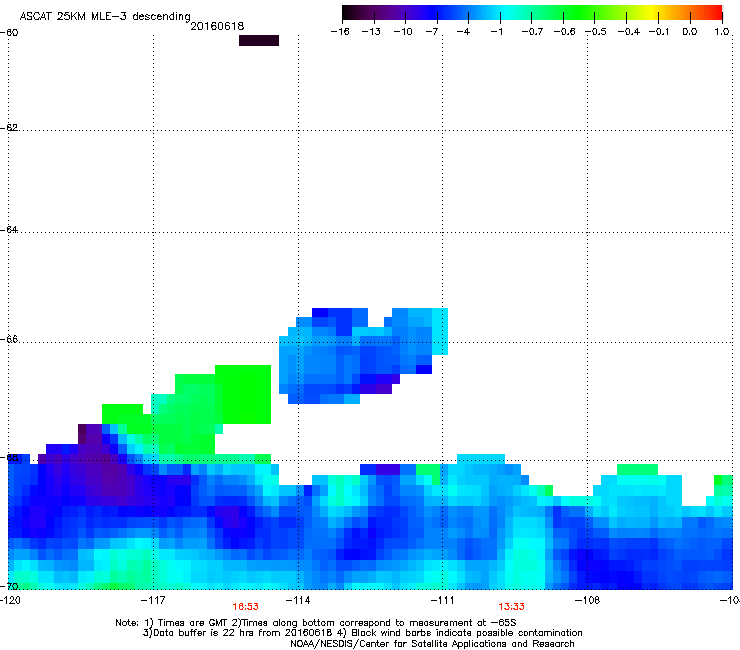The width and height of the screenshot is (740, 650).
Task: Click the latitude label -64
Action: pos(9,229)
